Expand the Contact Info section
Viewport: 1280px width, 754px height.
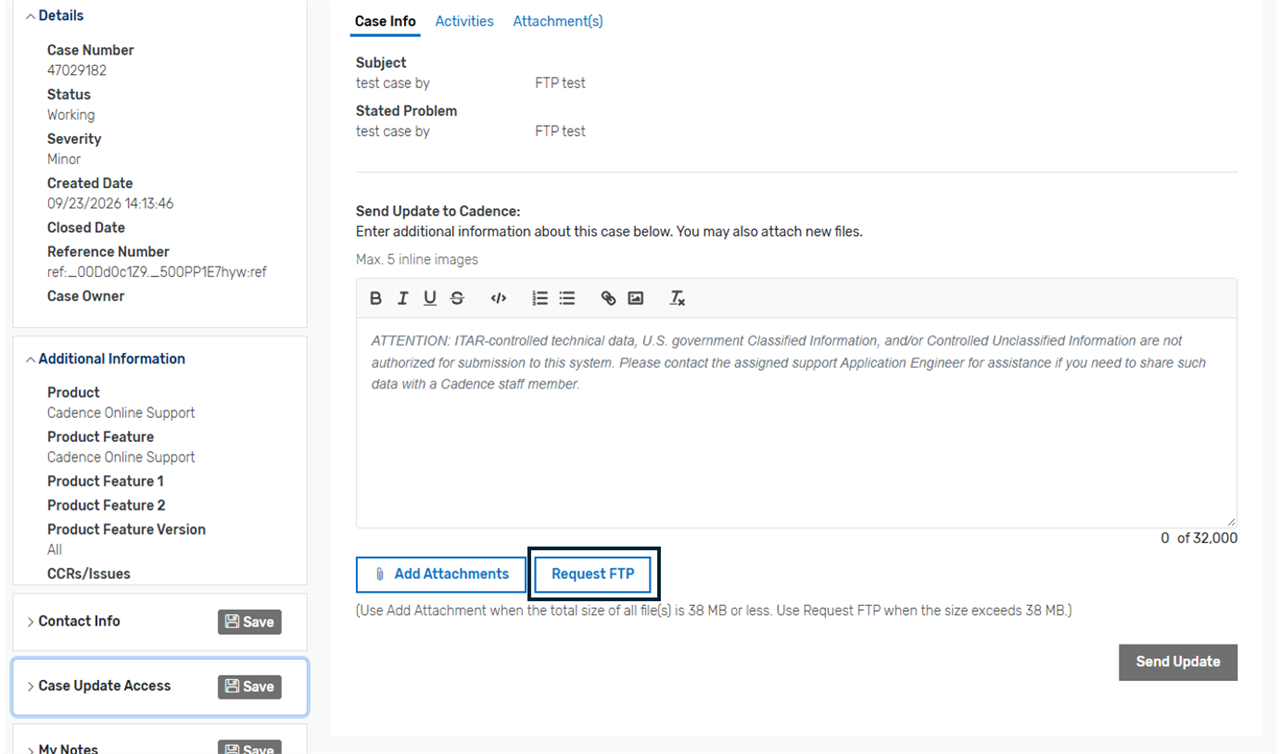tap(73, 621)
